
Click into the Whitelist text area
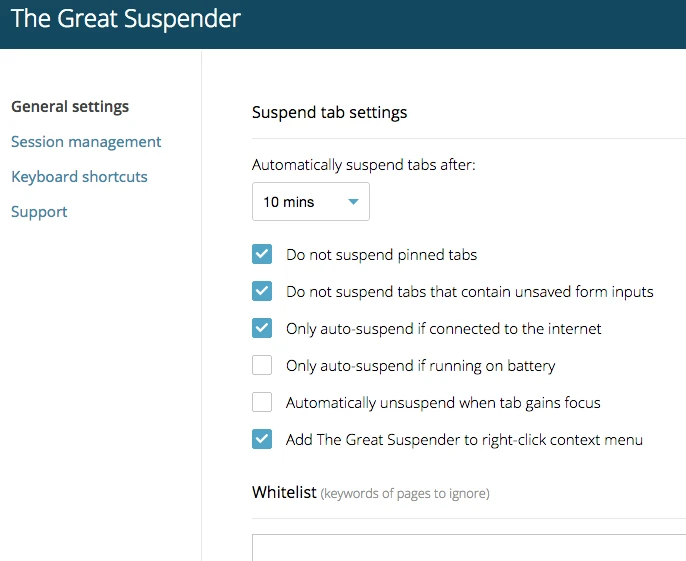[468, 548]
